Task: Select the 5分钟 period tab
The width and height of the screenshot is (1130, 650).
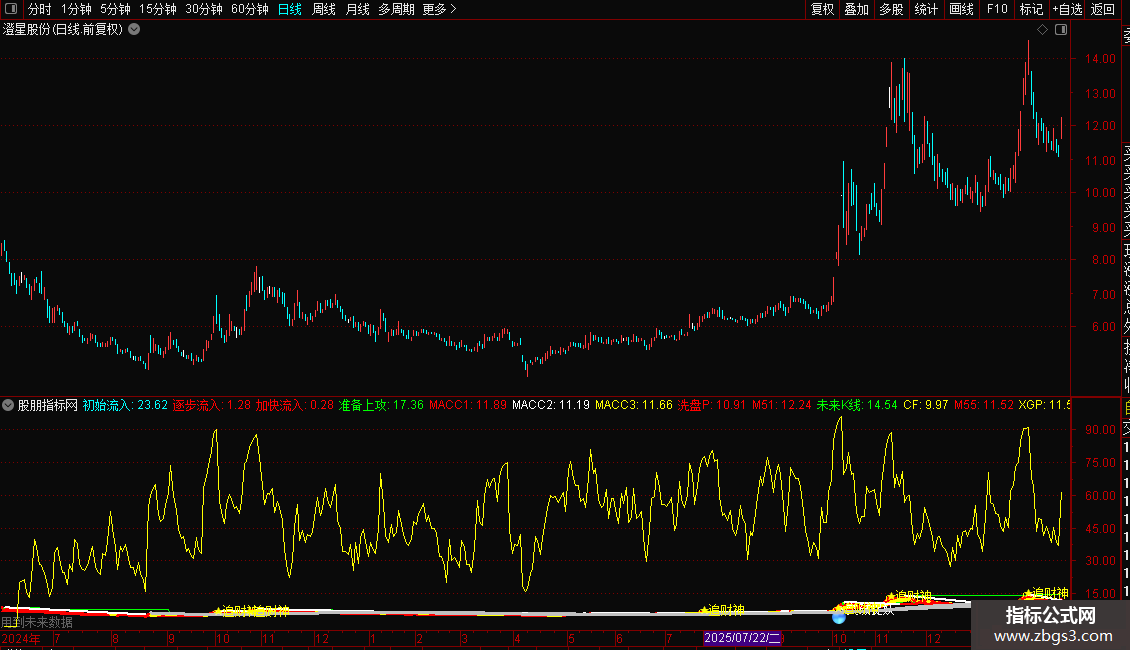Action: coord(115,9)
